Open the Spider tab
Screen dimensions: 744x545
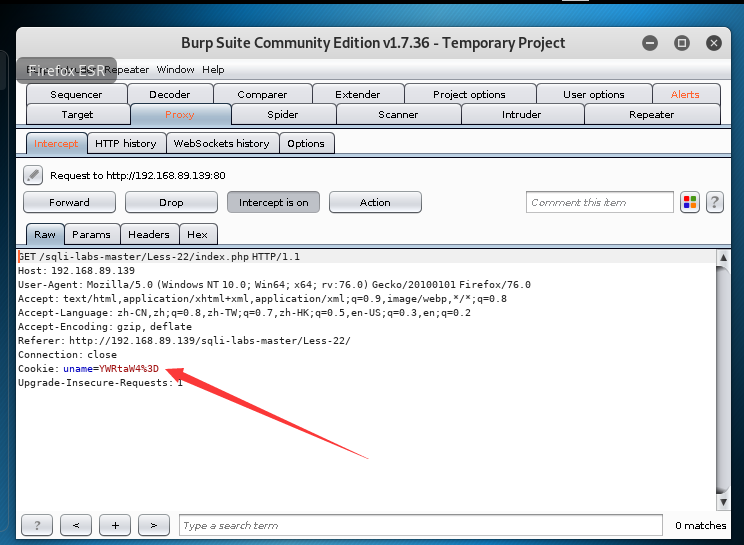point(283,114)
